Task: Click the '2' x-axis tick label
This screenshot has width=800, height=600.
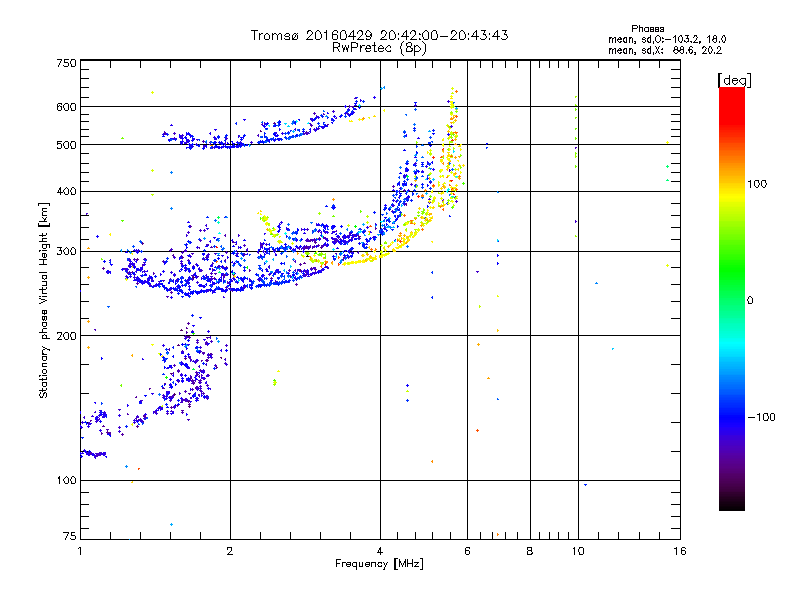Action: [x=230, y=551]
